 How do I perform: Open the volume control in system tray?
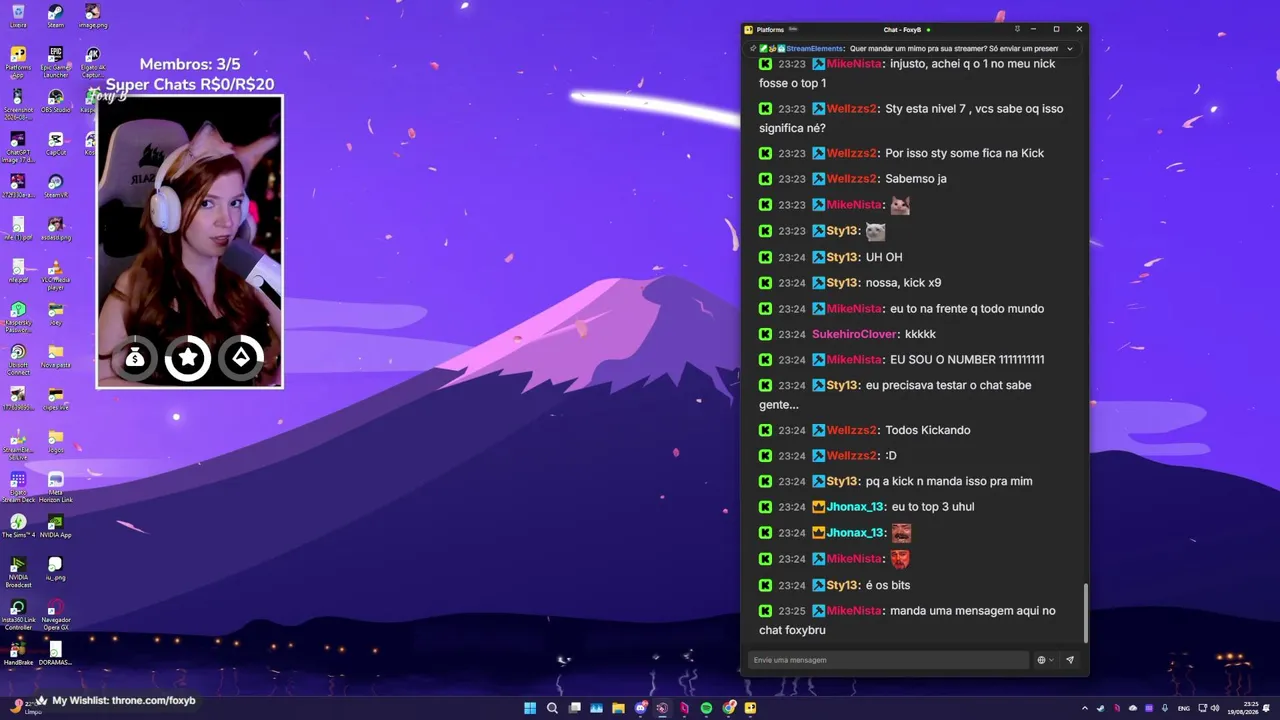tap(1215, 708)
